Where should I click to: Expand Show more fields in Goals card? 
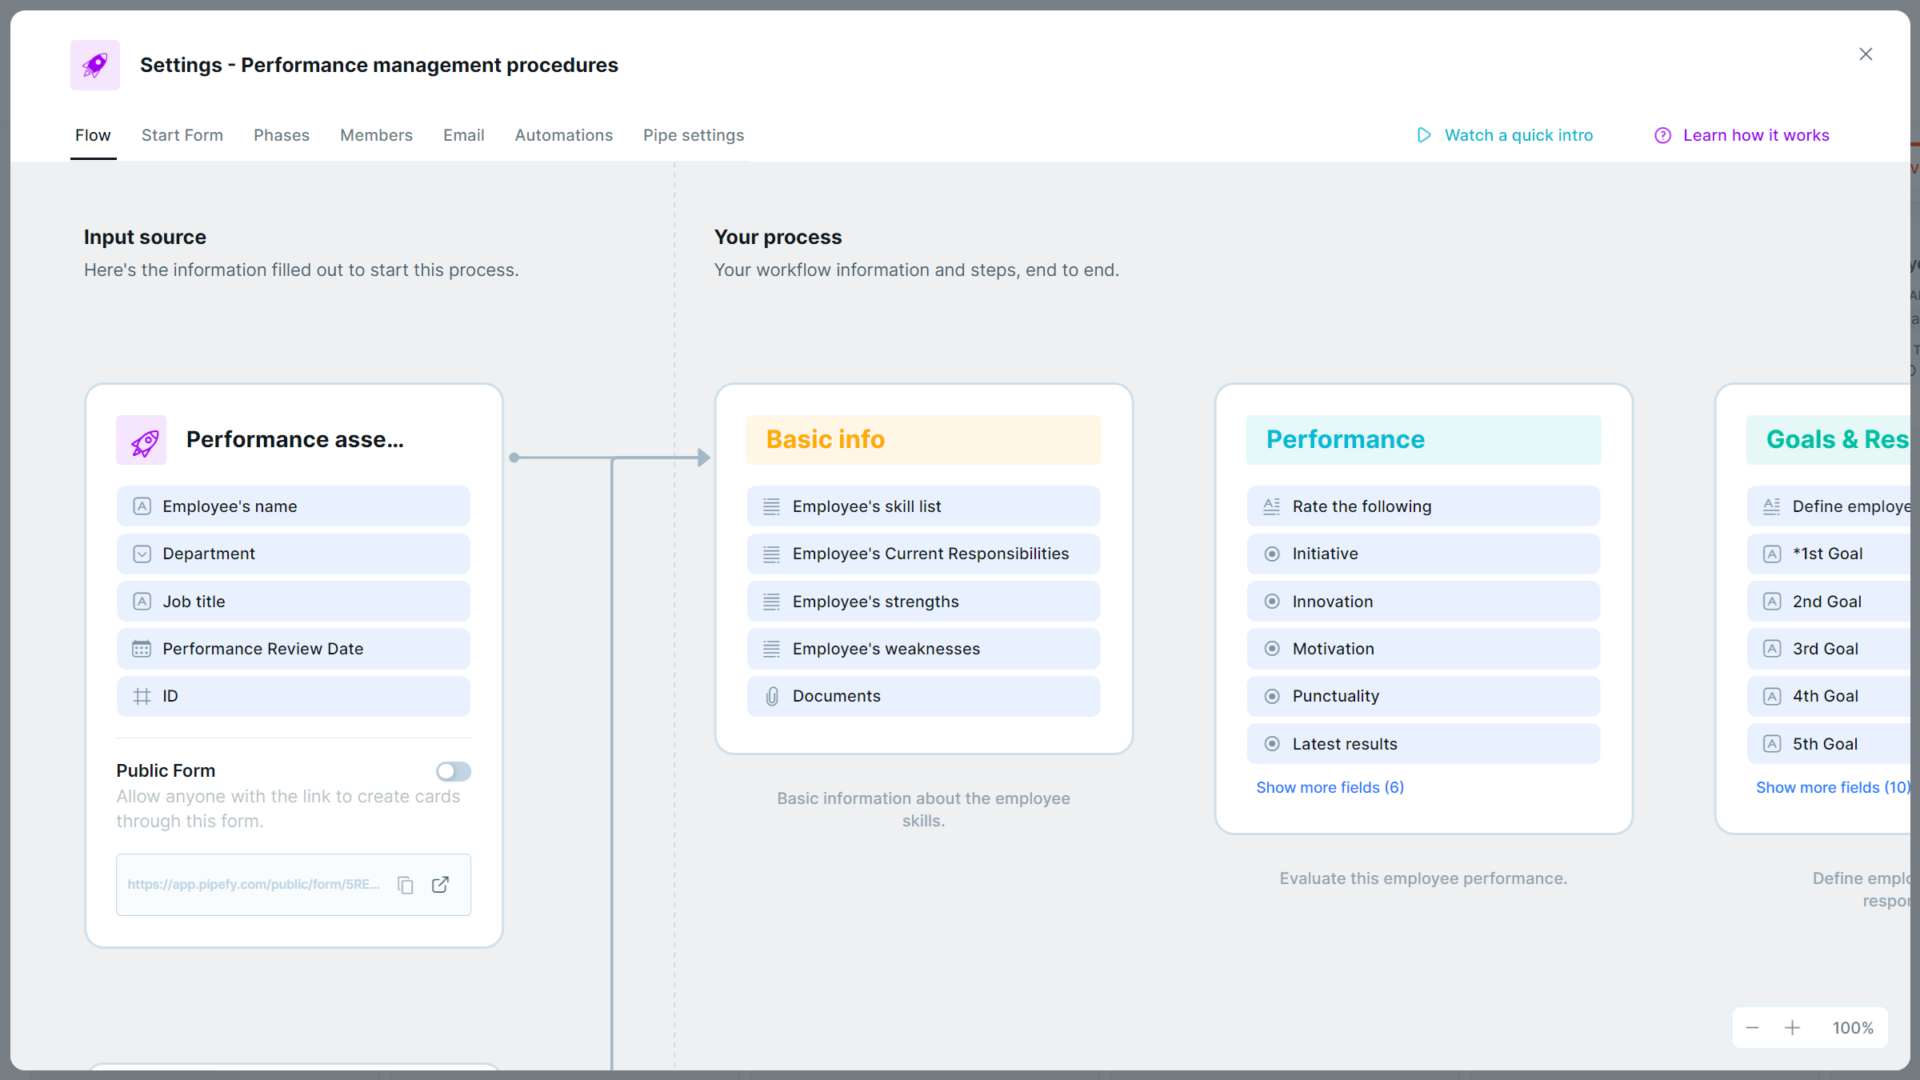click(x=1832, y=787)
